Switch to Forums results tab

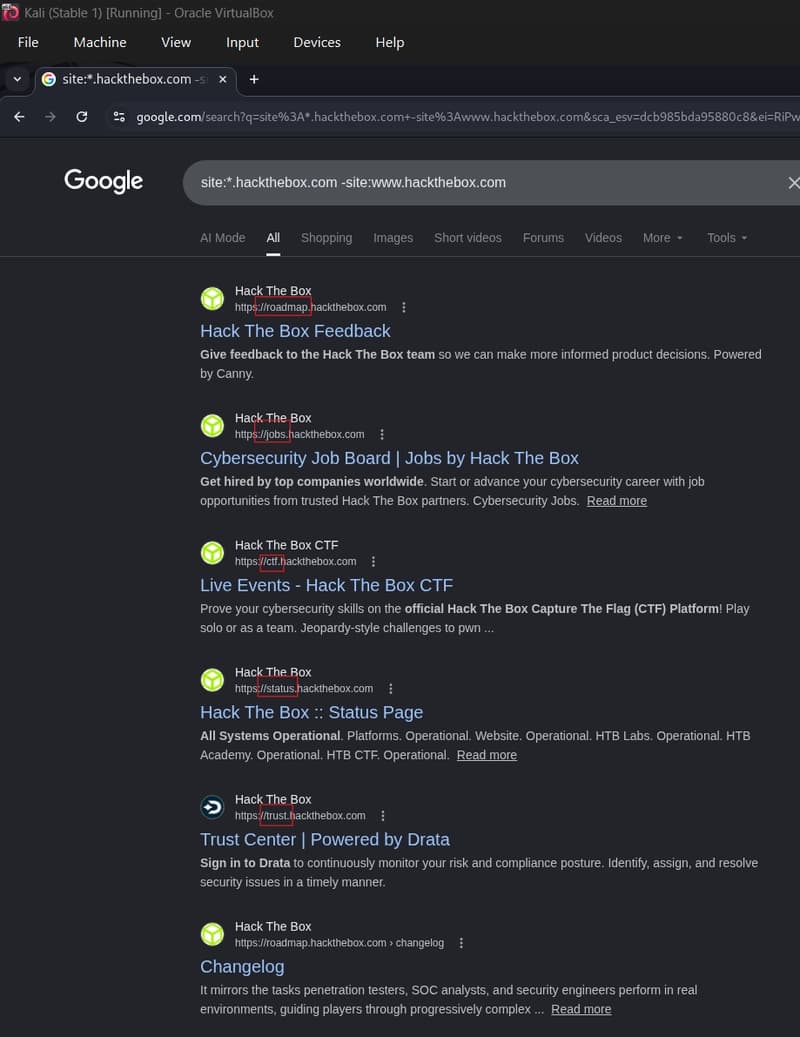pyautogui.click(x=543, y=238)
